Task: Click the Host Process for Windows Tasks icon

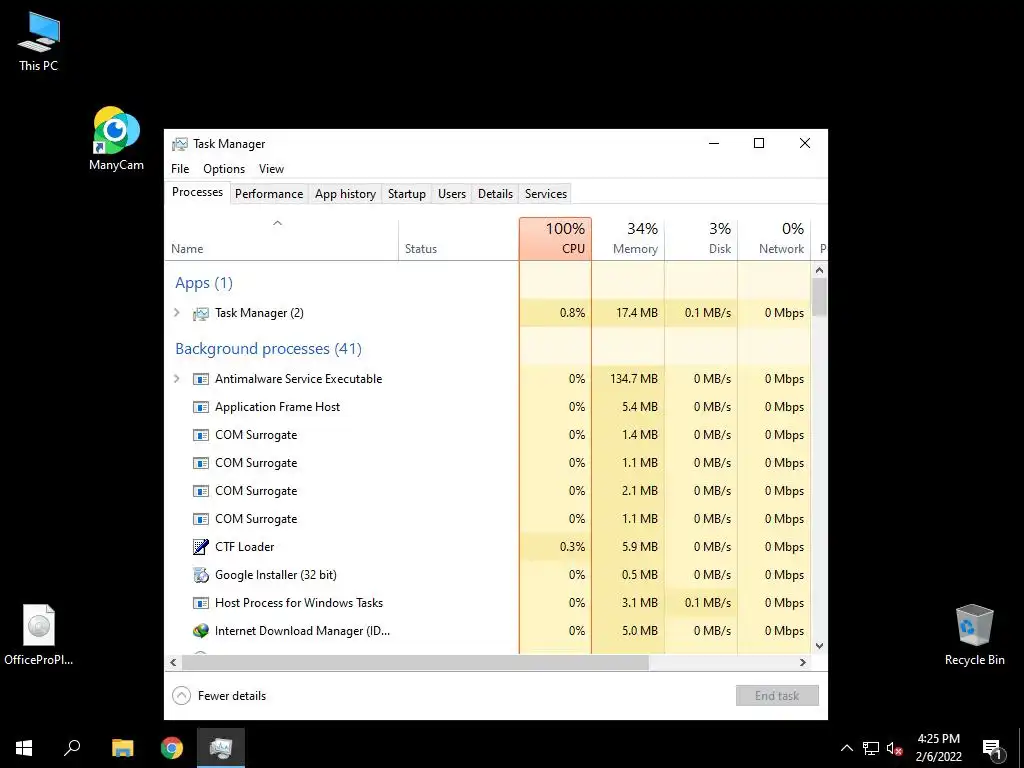Action: pyautogui.click(x=200, y=603)
